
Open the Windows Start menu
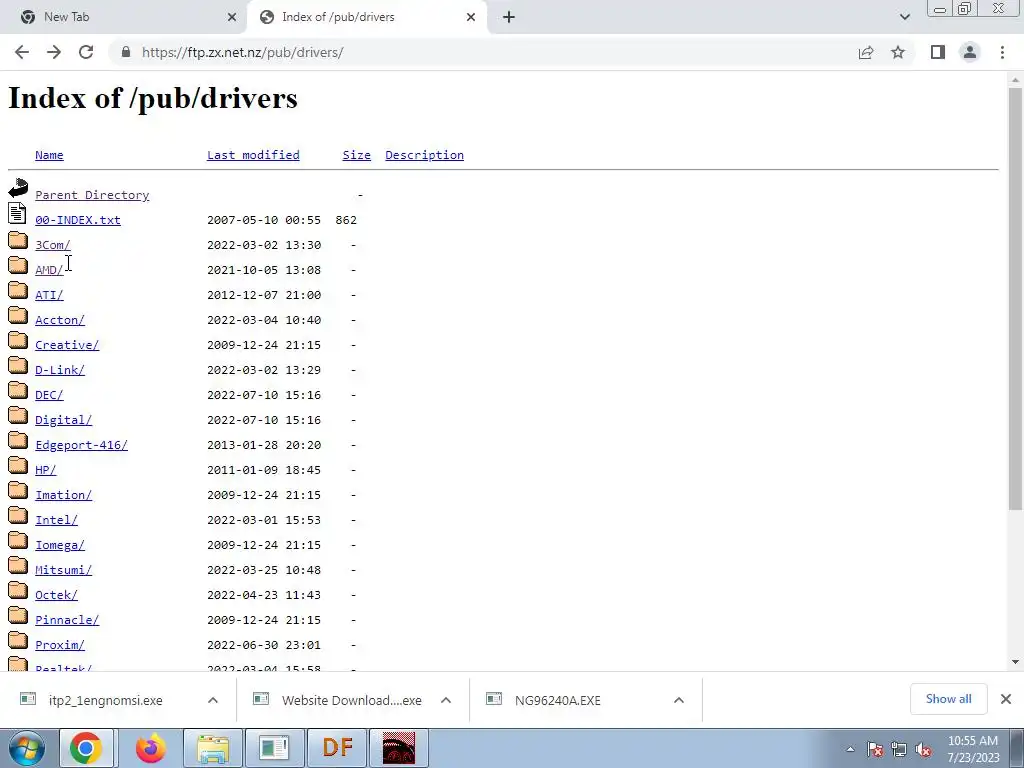(26, 748)
